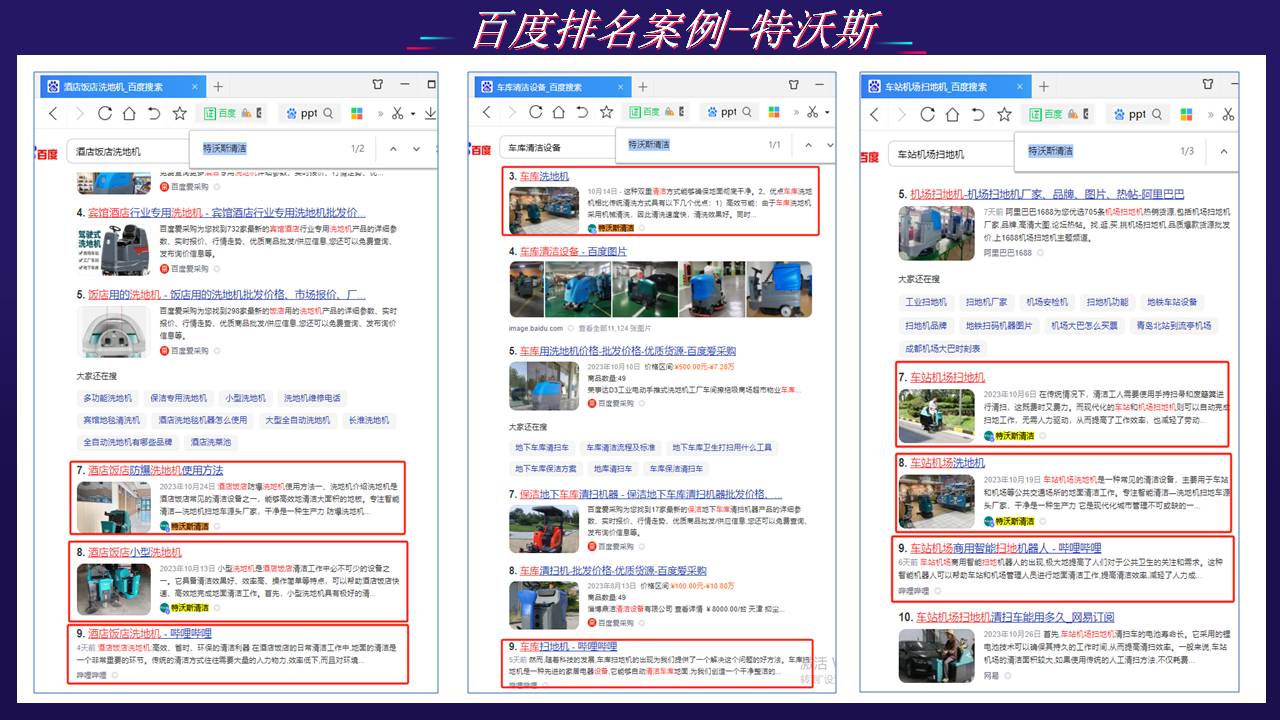This screenshot has width=1280, height=720.
Task: Click related search tag 工业扫地机
Action: tap(926, 302)
